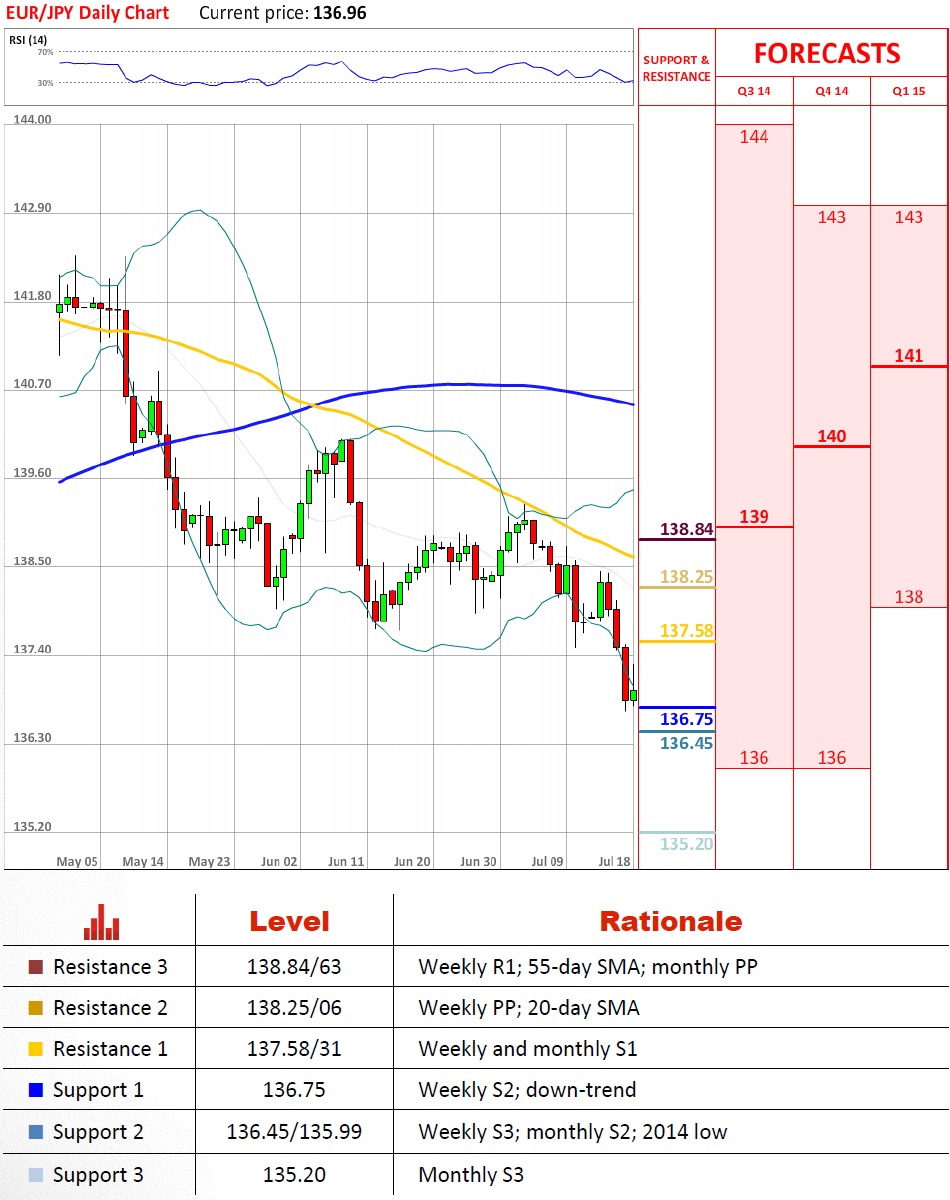Click the '138.25' resistance level label beside chart
Screen dimensions: 950x1200
click(687, 576)
